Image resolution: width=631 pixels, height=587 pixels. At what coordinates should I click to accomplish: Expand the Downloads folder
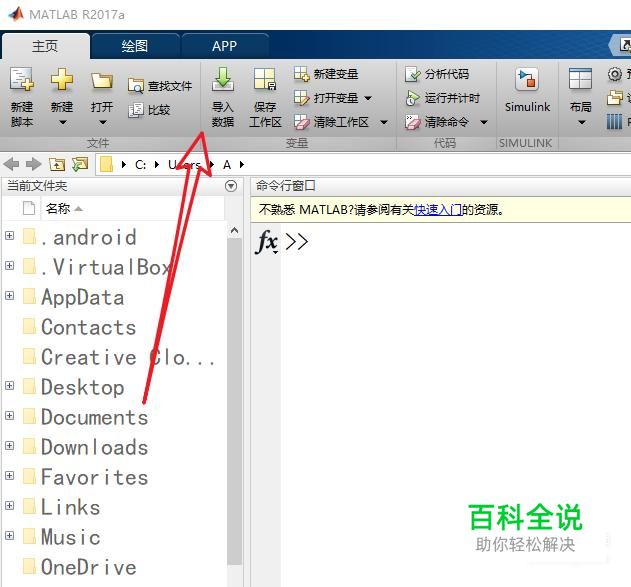9,445
